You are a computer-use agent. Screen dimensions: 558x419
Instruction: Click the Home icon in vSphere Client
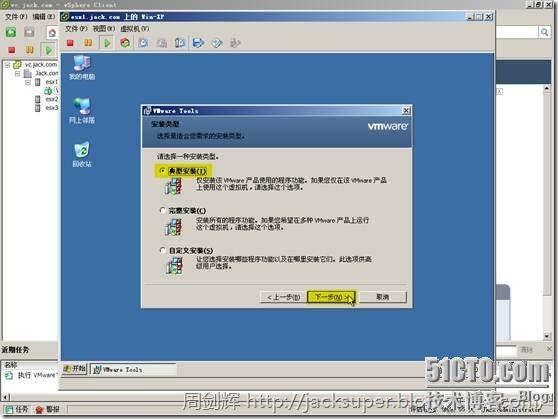(x=52, y=33)
